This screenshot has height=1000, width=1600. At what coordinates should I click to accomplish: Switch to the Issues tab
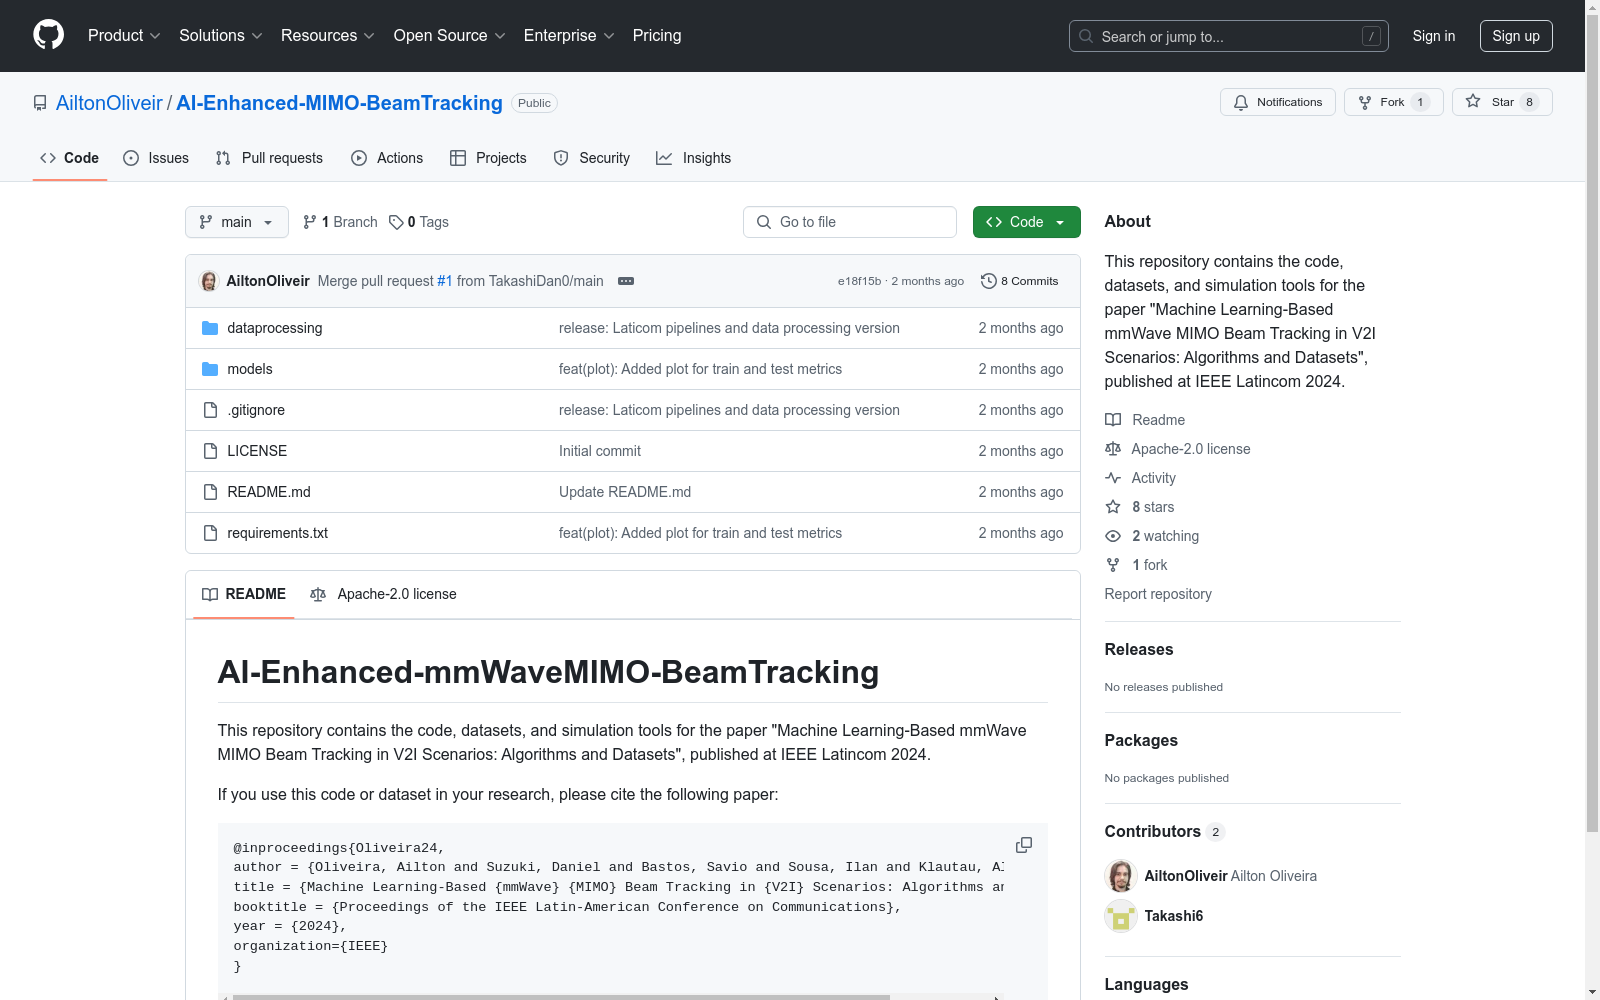(x=156, y=158)
